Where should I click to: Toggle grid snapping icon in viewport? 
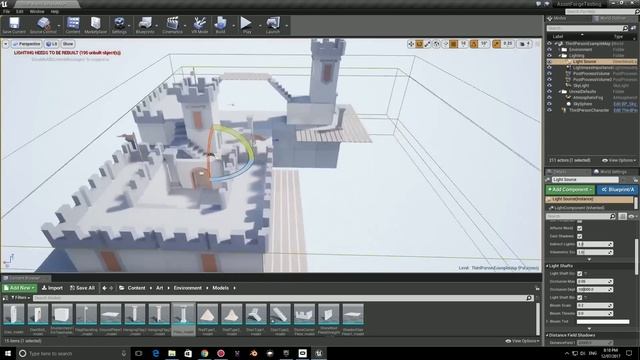point(453,44)
